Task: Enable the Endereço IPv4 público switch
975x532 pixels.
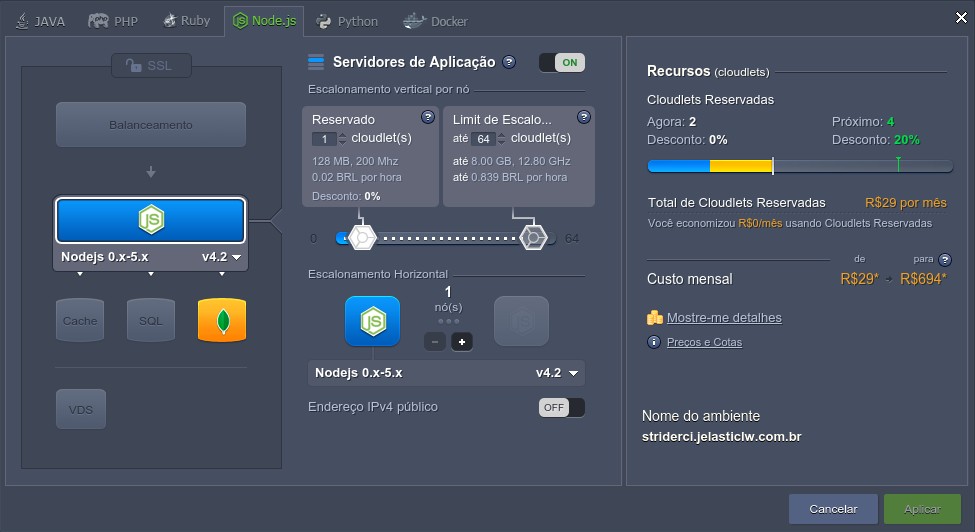Action: pos(562,408)
